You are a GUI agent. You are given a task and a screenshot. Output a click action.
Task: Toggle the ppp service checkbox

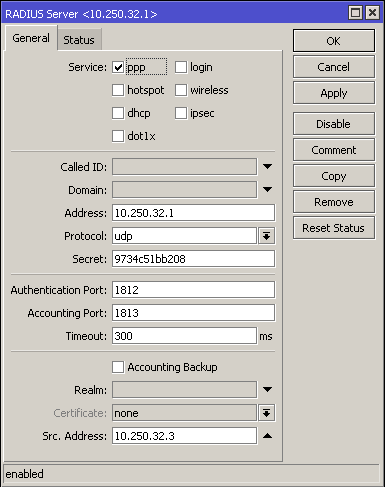(118, 67)
